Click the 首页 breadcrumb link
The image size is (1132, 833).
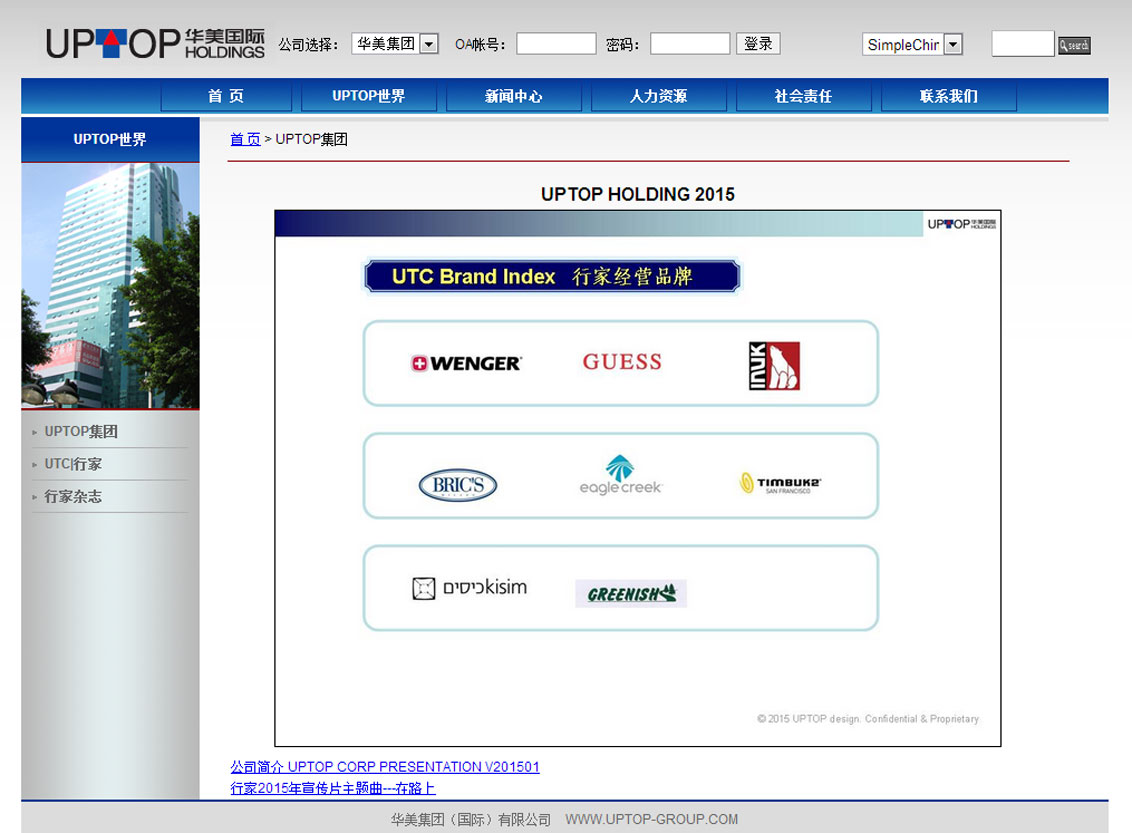pos(245,139)
